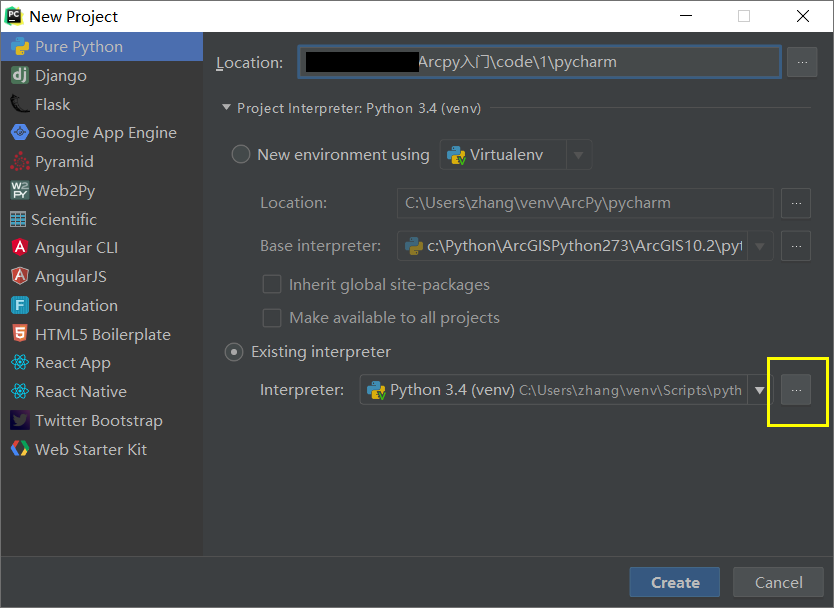Close the New Project dialog

pos(803,16)
